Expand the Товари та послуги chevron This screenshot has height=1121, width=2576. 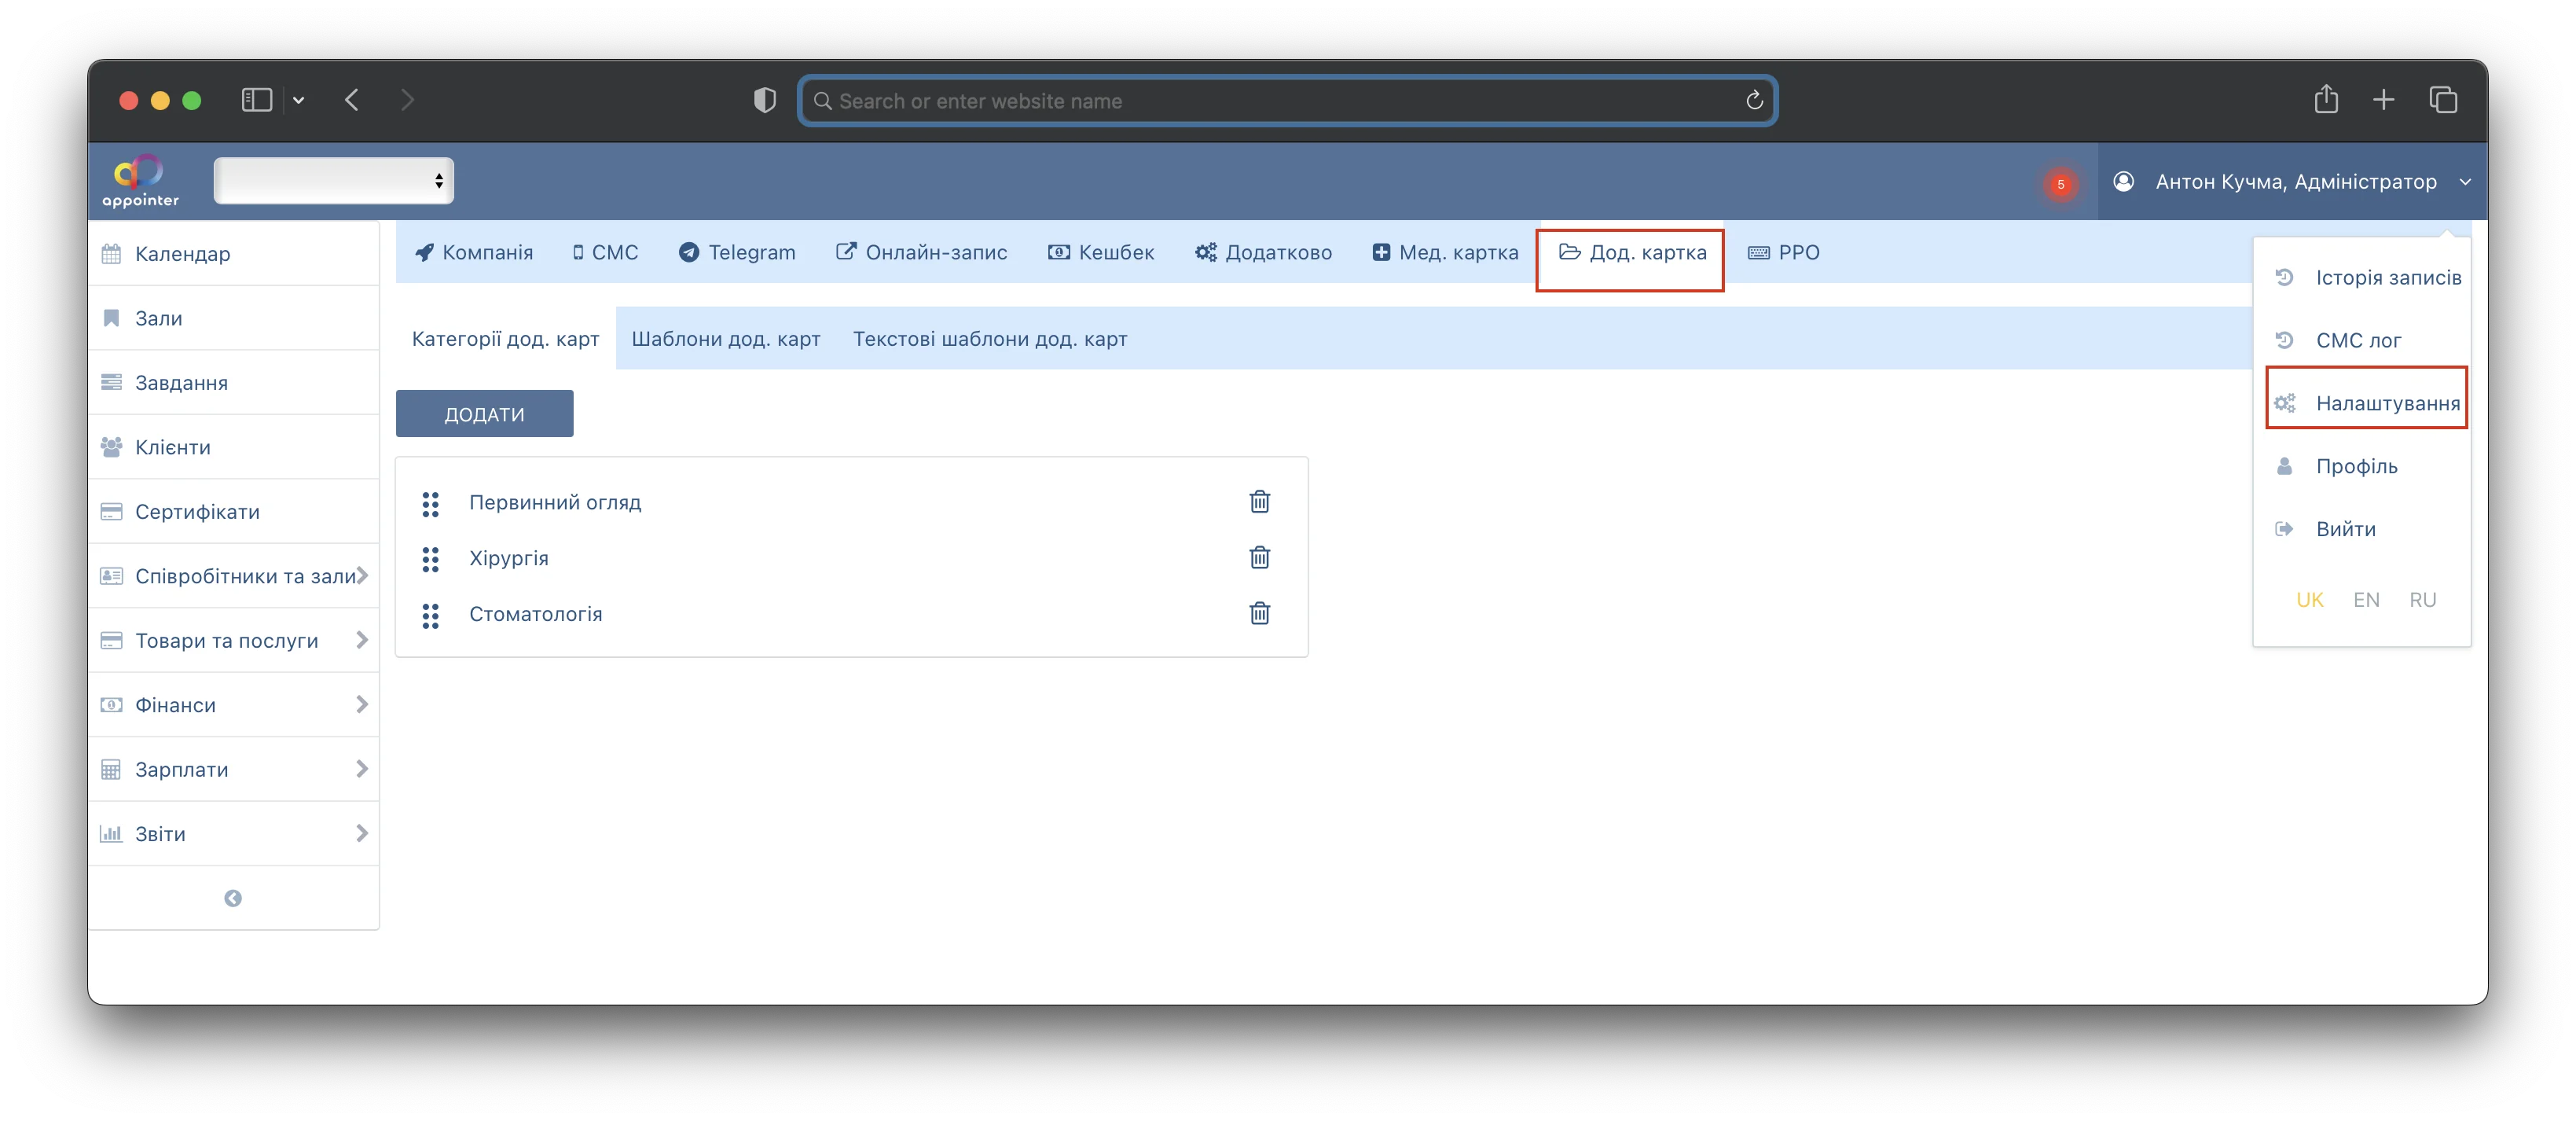pos(362,640)
